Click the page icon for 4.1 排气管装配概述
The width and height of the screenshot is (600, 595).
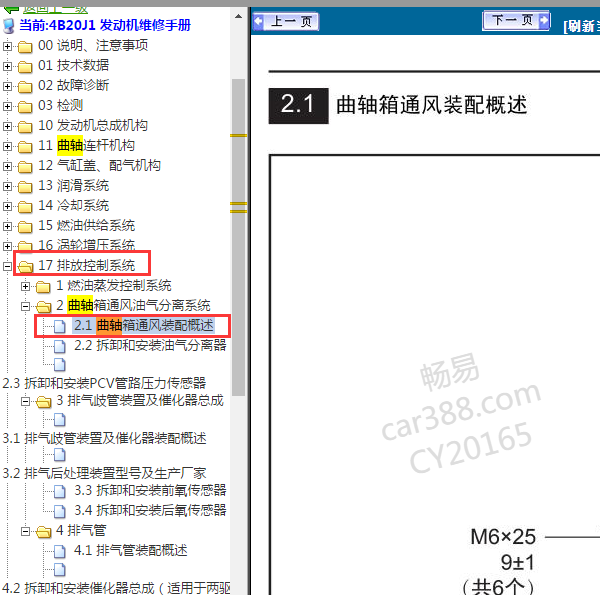[60, 551]
